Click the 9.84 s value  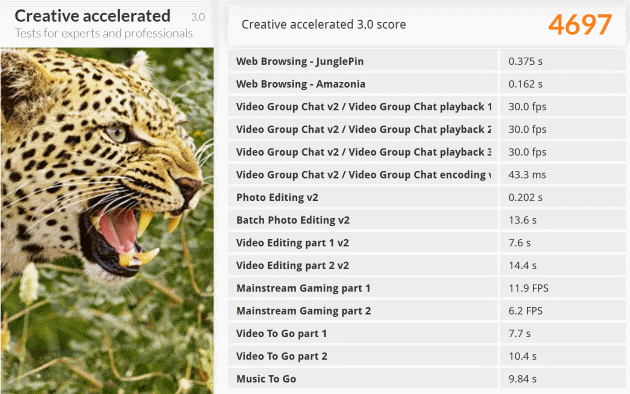pos(522,379)
